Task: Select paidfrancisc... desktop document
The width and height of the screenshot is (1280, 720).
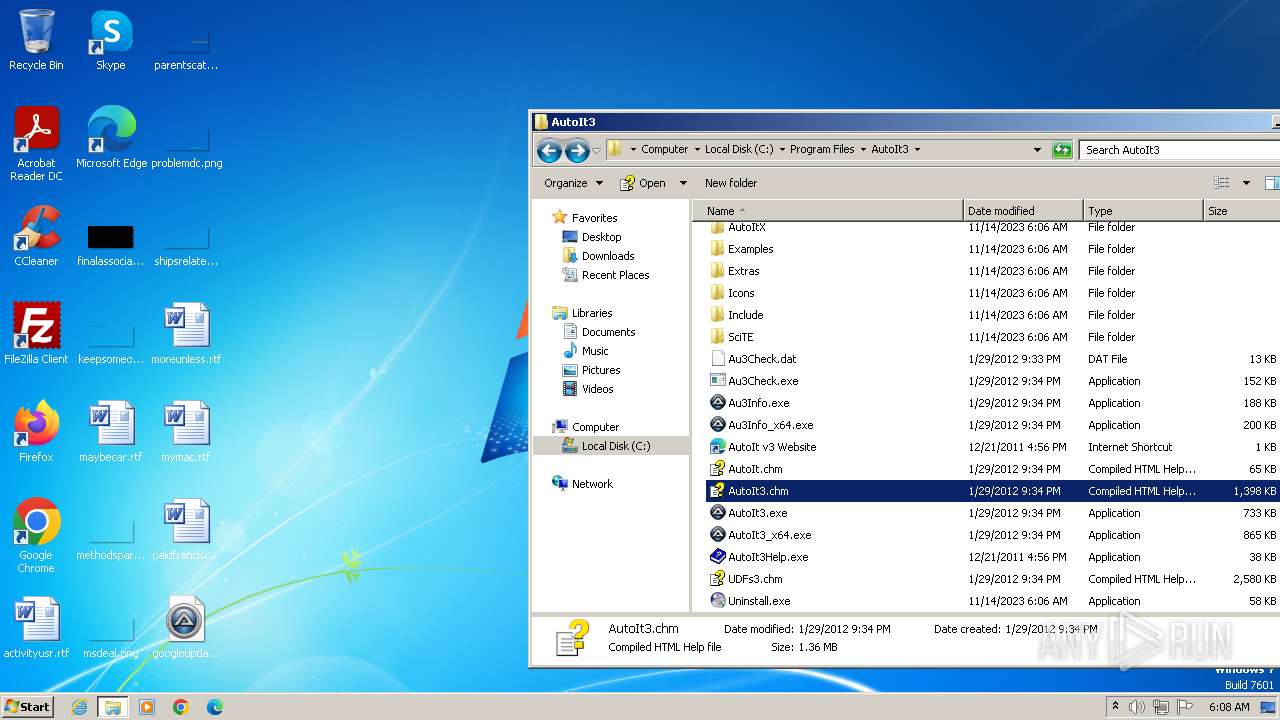Action: [186, 530]
